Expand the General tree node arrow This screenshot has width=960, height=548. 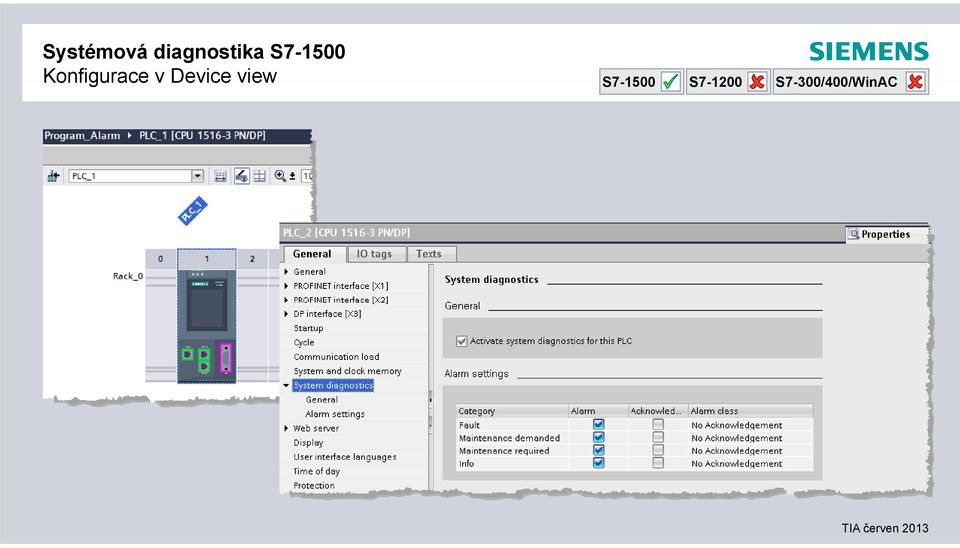(286, 271)
